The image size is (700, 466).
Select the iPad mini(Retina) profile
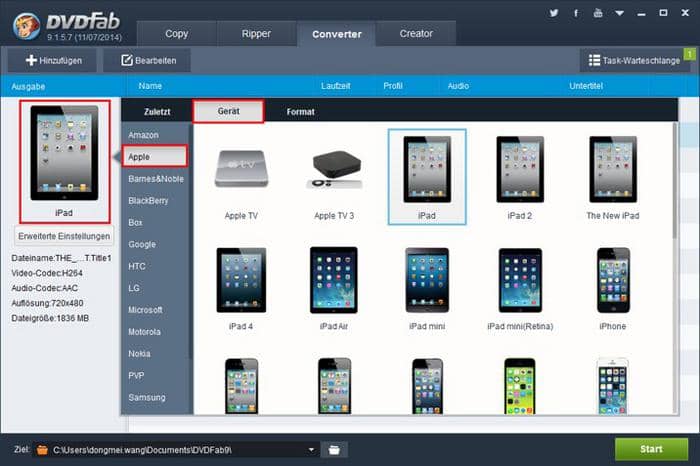click(x=519, y=282)
